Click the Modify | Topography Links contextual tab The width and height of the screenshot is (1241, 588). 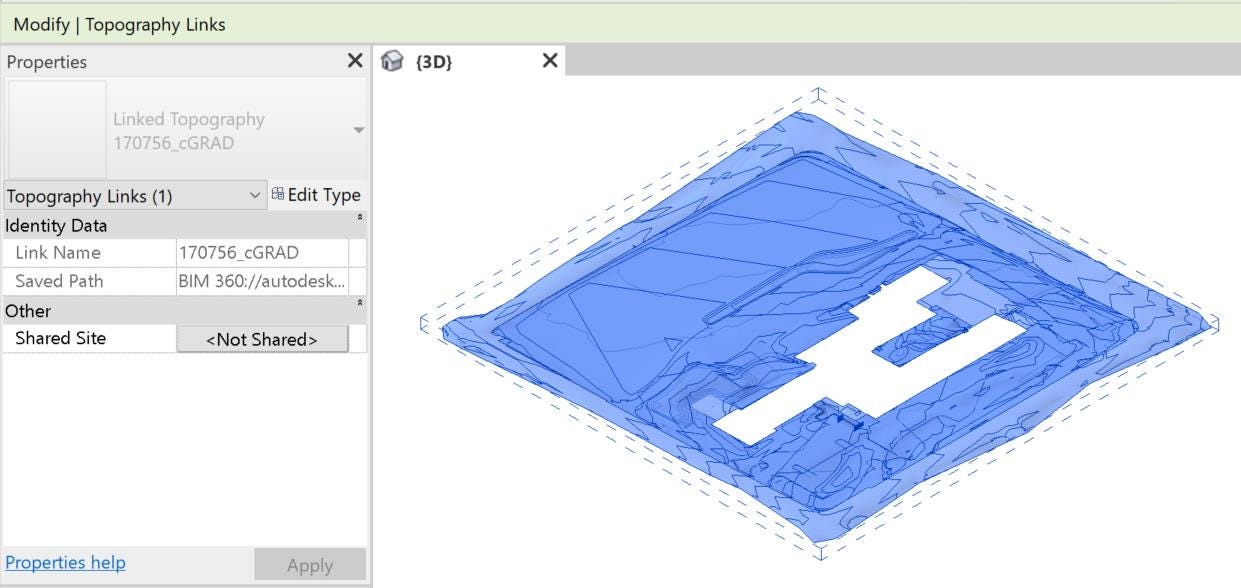pyautogui.click(x=119, y=24)
